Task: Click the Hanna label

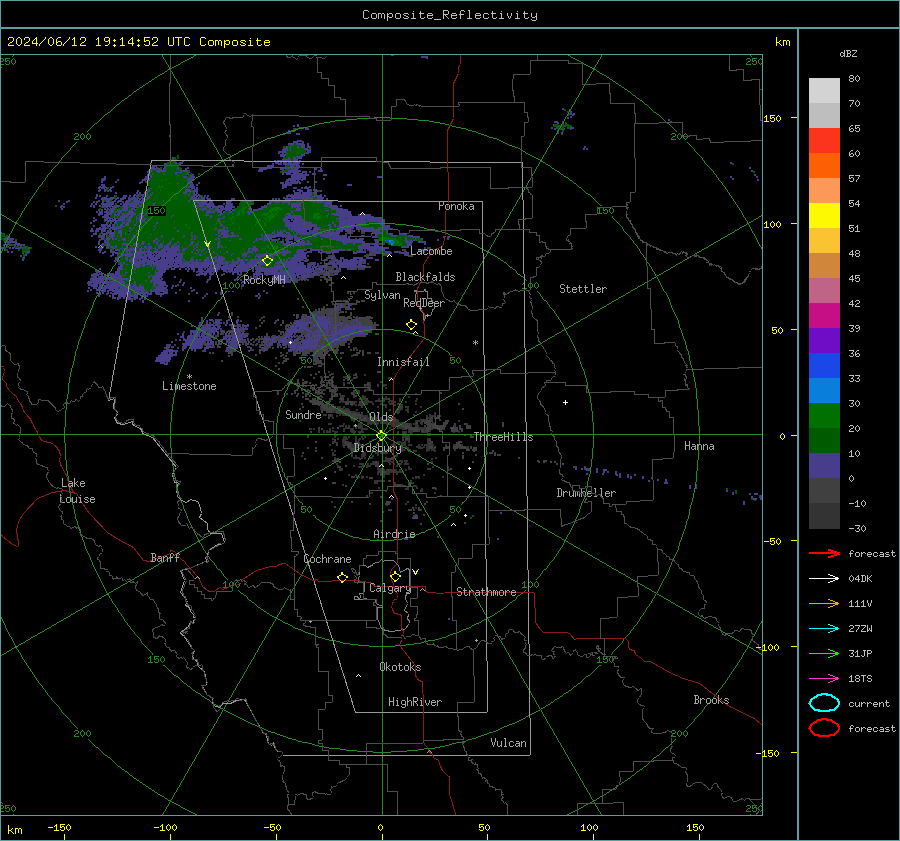Action: tap(699, 446)
